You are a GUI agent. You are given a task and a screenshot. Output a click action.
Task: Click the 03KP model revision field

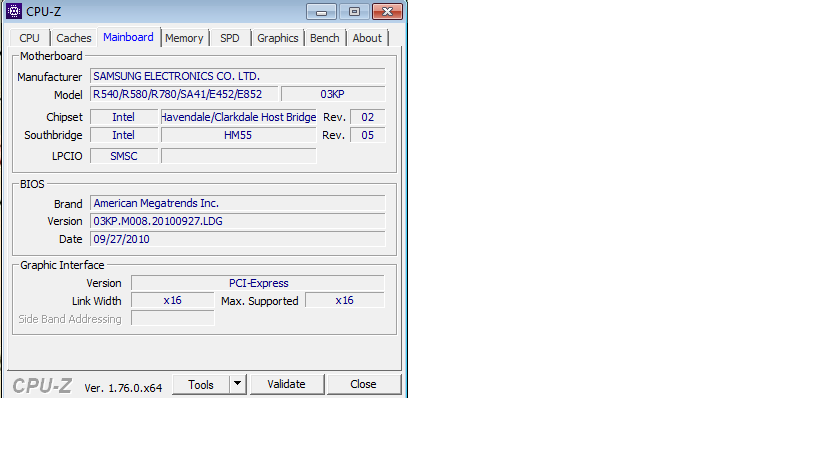point(333,94)
